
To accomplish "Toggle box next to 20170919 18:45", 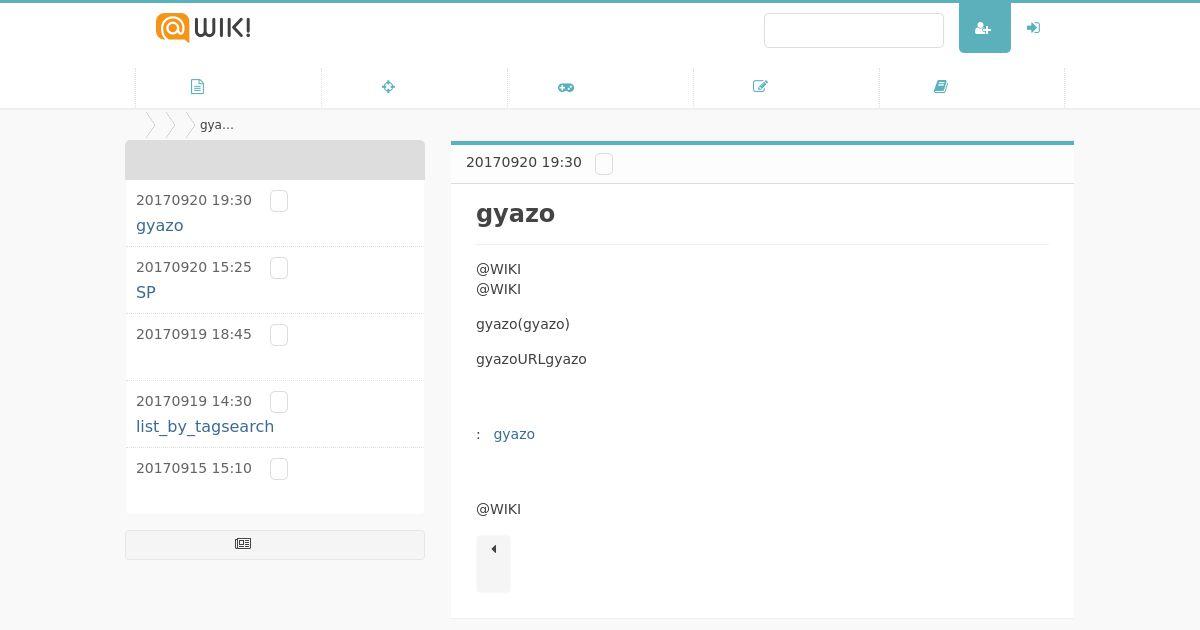I will click(279, 335).
